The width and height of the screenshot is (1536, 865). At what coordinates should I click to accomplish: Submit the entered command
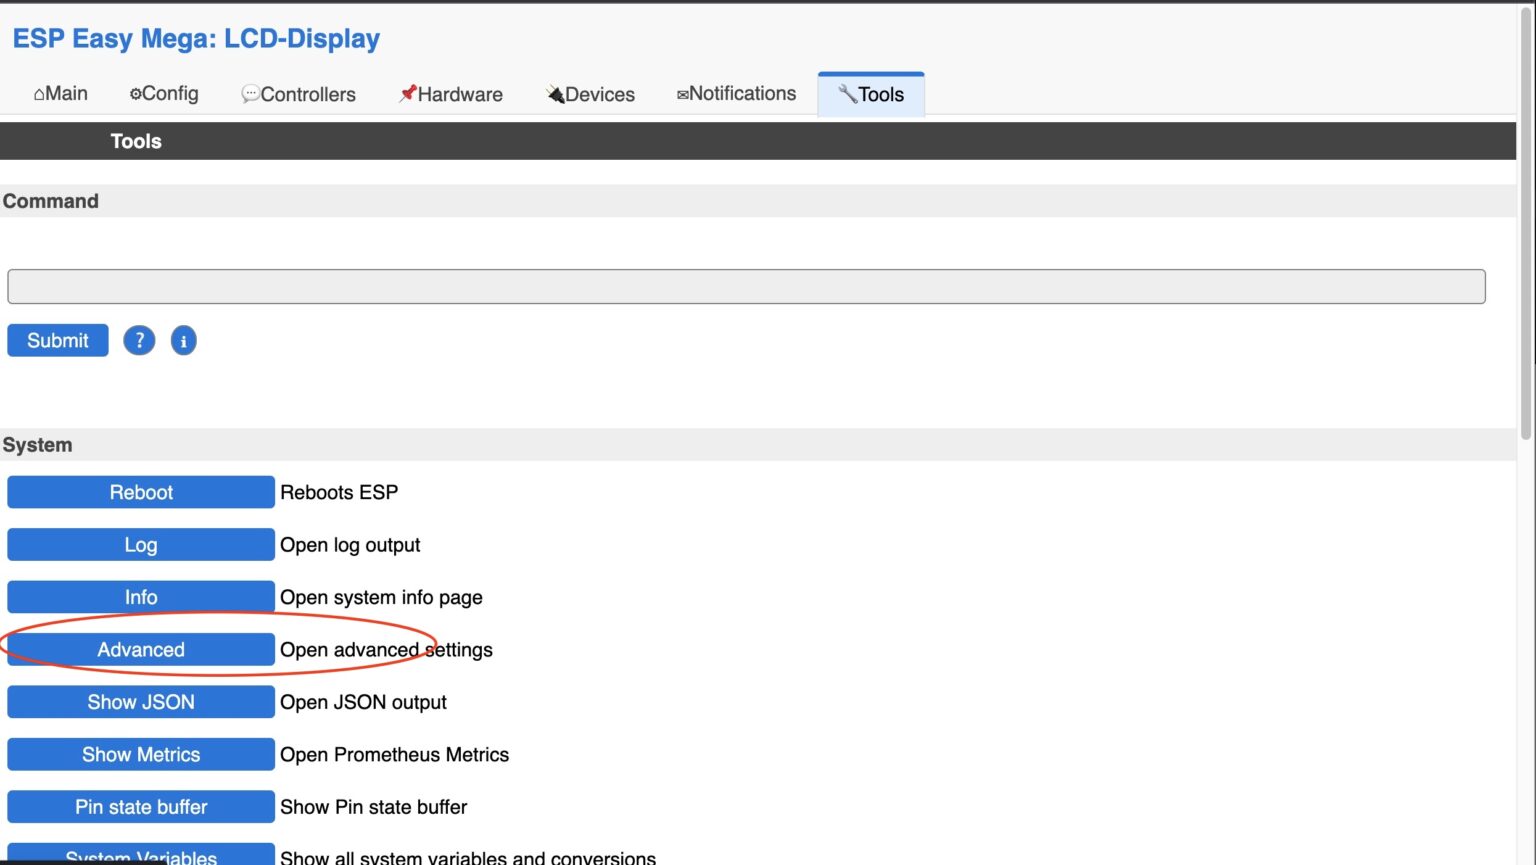click(x=58, y=340)
